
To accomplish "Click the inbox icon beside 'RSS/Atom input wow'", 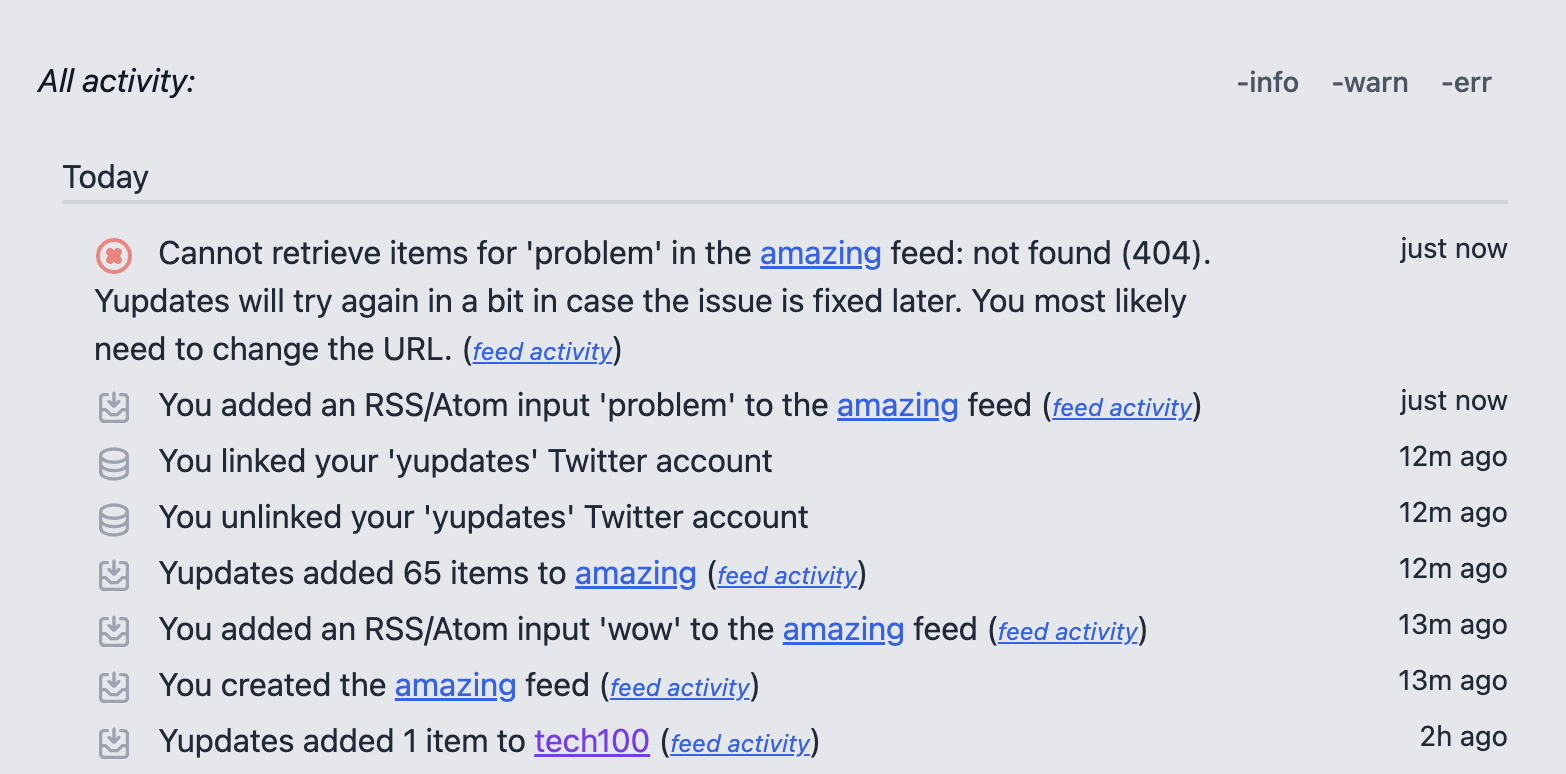I will pyautogui.click(x=114, y=631).
